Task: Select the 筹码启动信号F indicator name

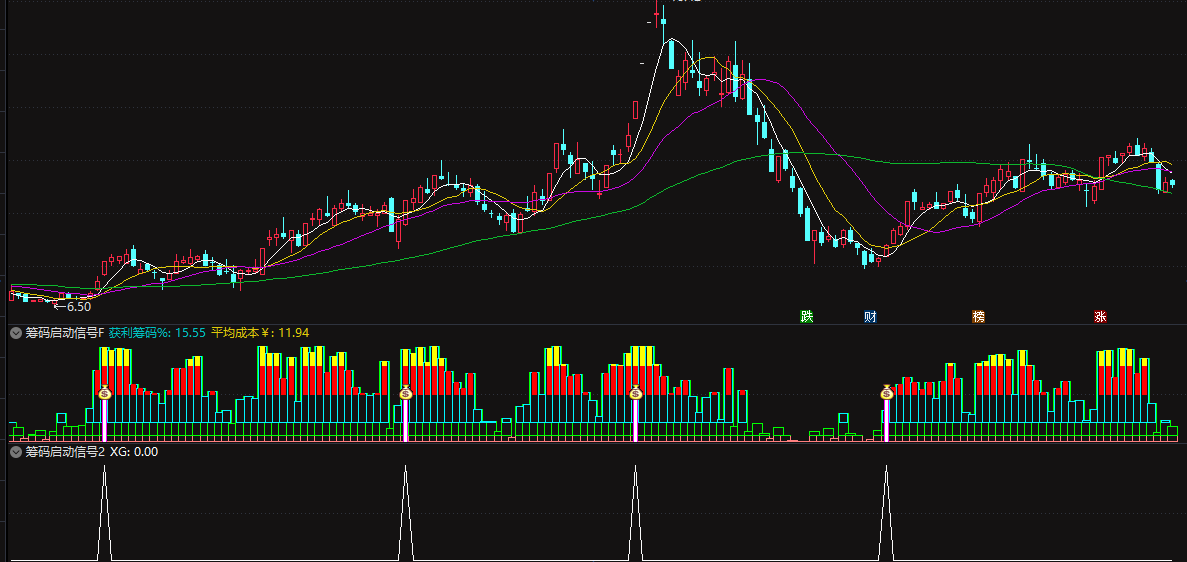Action: [64, 333]
